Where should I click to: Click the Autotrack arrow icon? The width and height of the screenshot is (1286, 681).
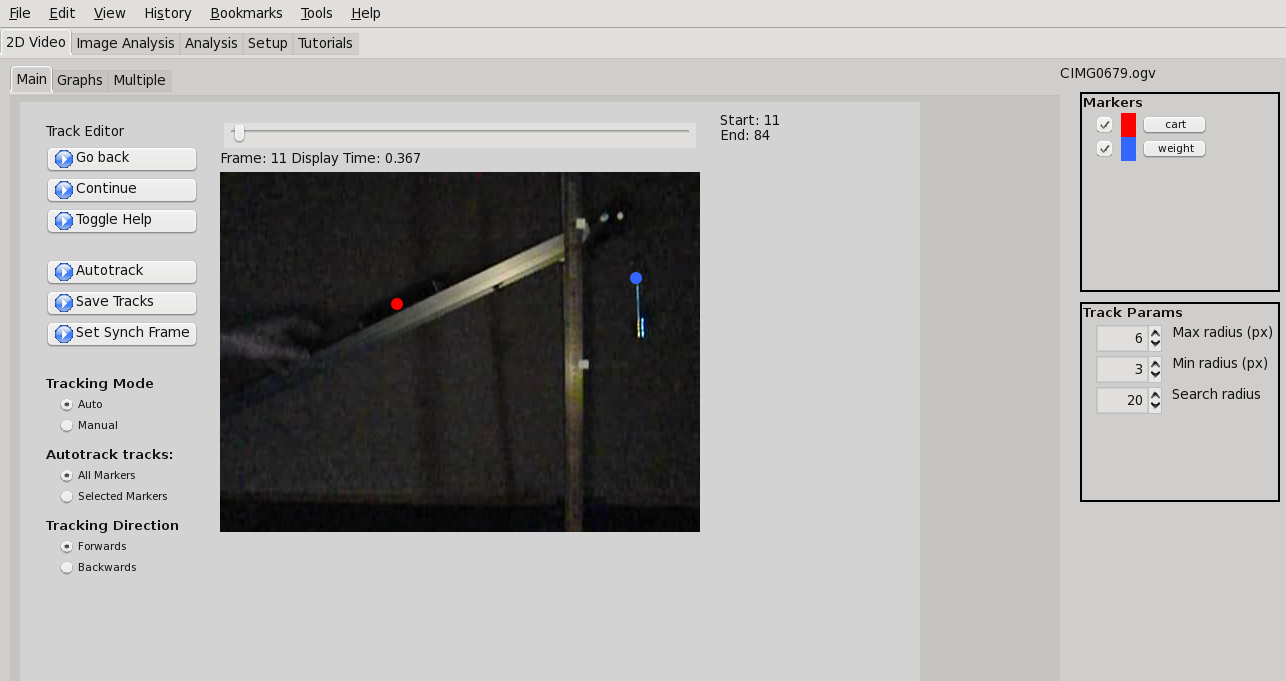[64, 272]
